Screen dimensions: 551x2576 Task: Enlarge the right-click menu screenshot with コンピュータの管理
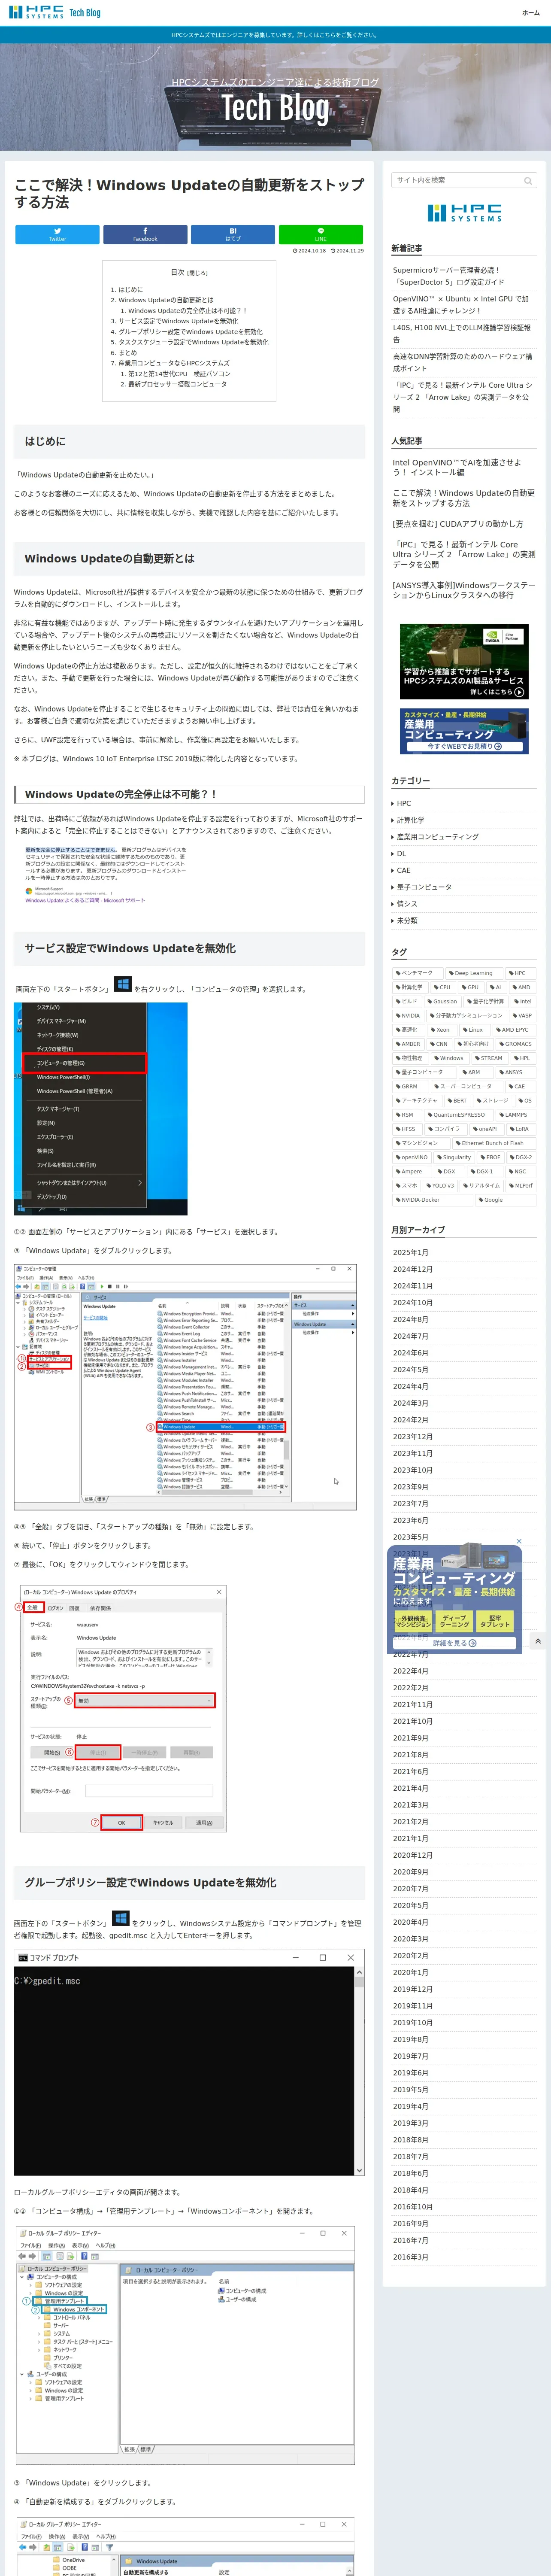[100, 1109]
